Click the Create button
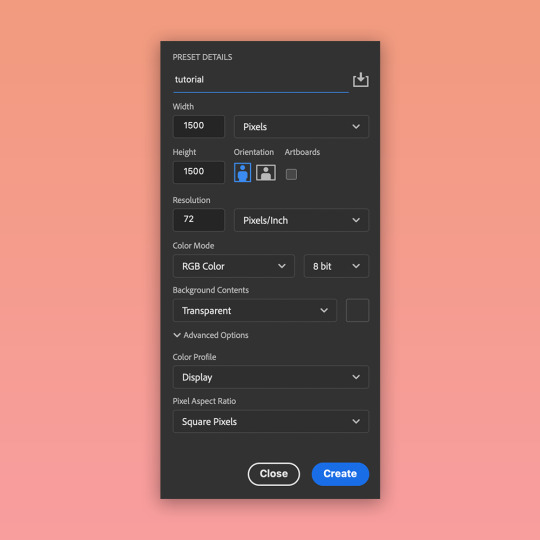 tap(340, 474)
